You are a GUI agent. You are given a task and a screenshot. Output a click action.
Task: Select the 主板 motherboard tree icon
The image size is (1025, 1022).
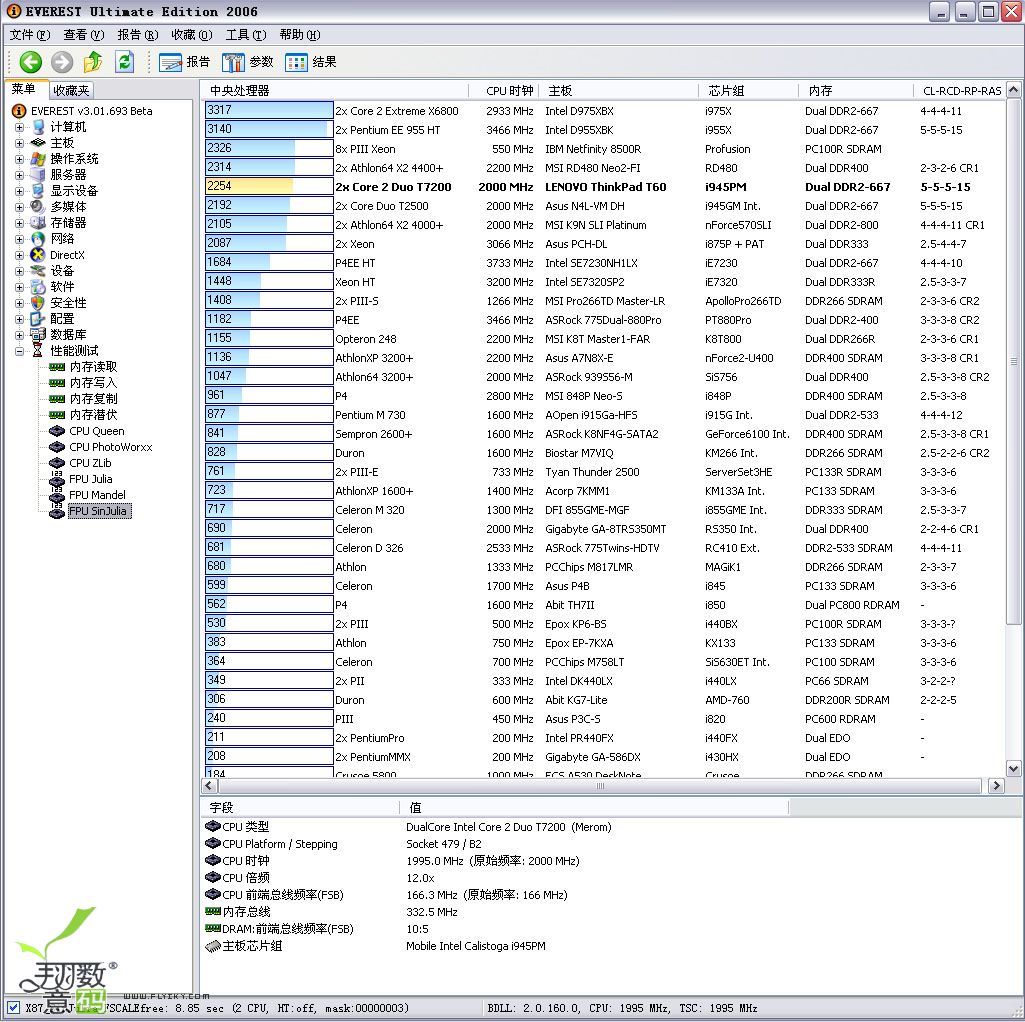pyautogui.click(x=39, y=143)
